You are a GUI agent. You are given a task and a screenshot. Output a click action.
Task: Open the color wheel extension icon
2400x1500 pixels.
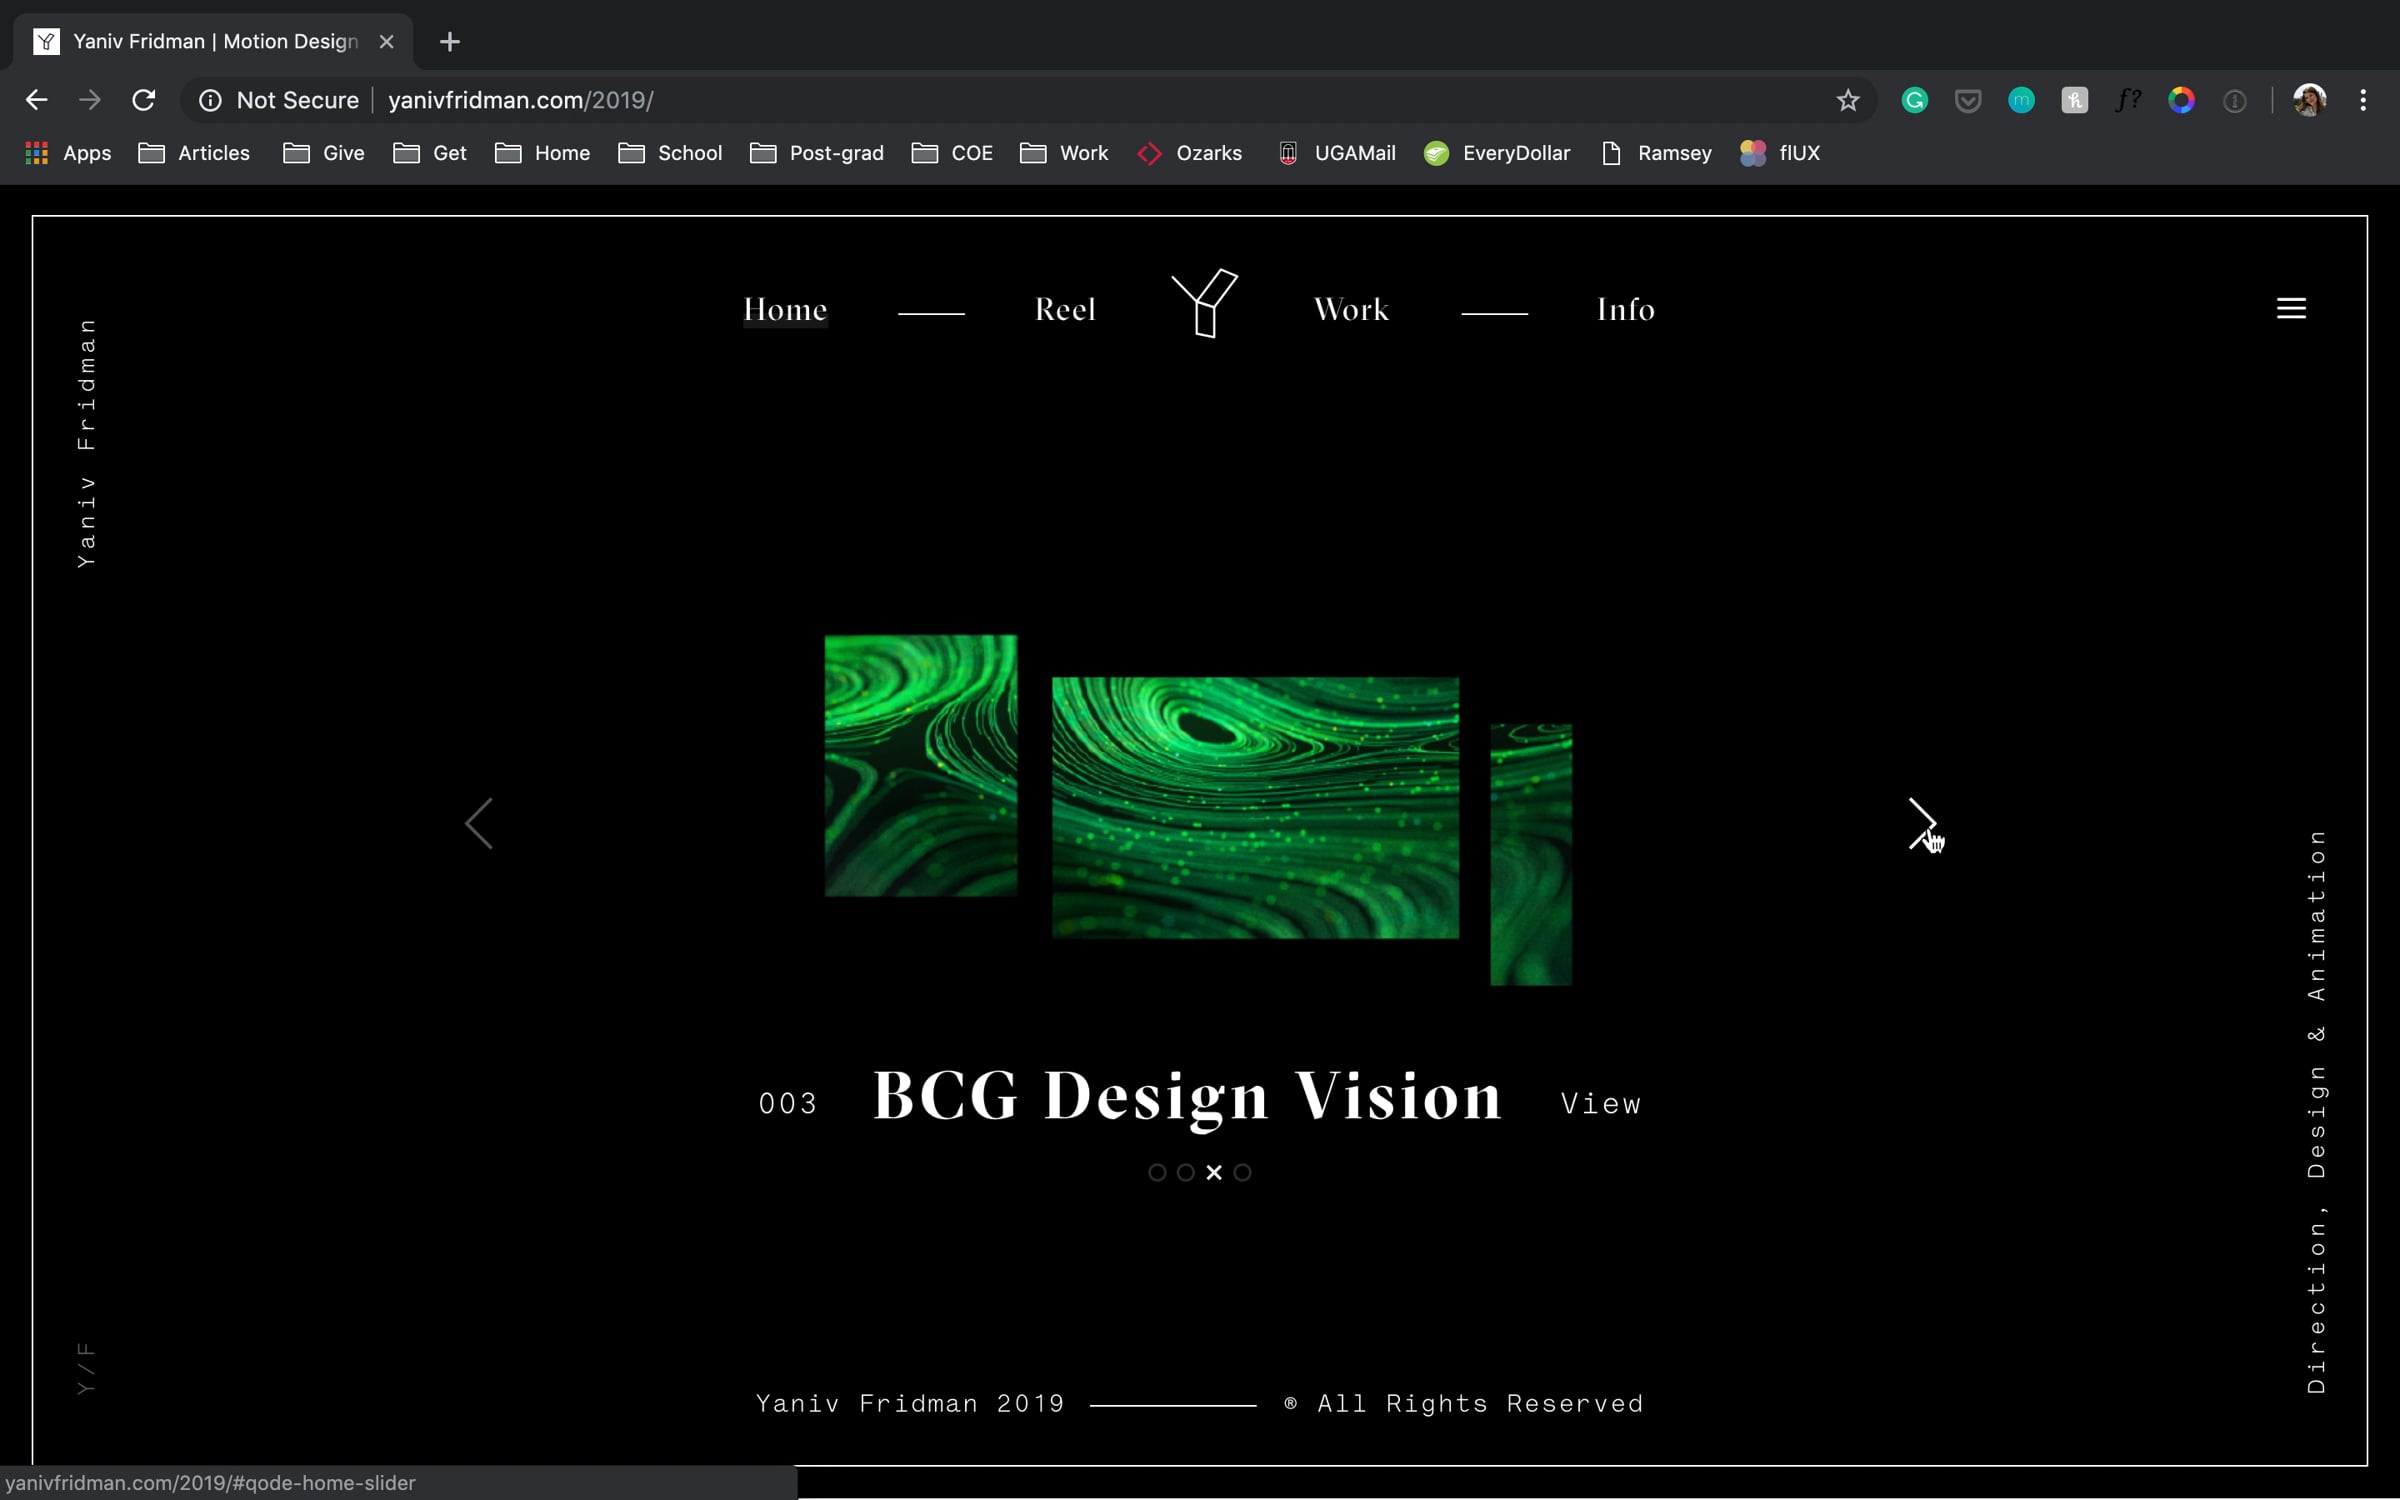2181,100
